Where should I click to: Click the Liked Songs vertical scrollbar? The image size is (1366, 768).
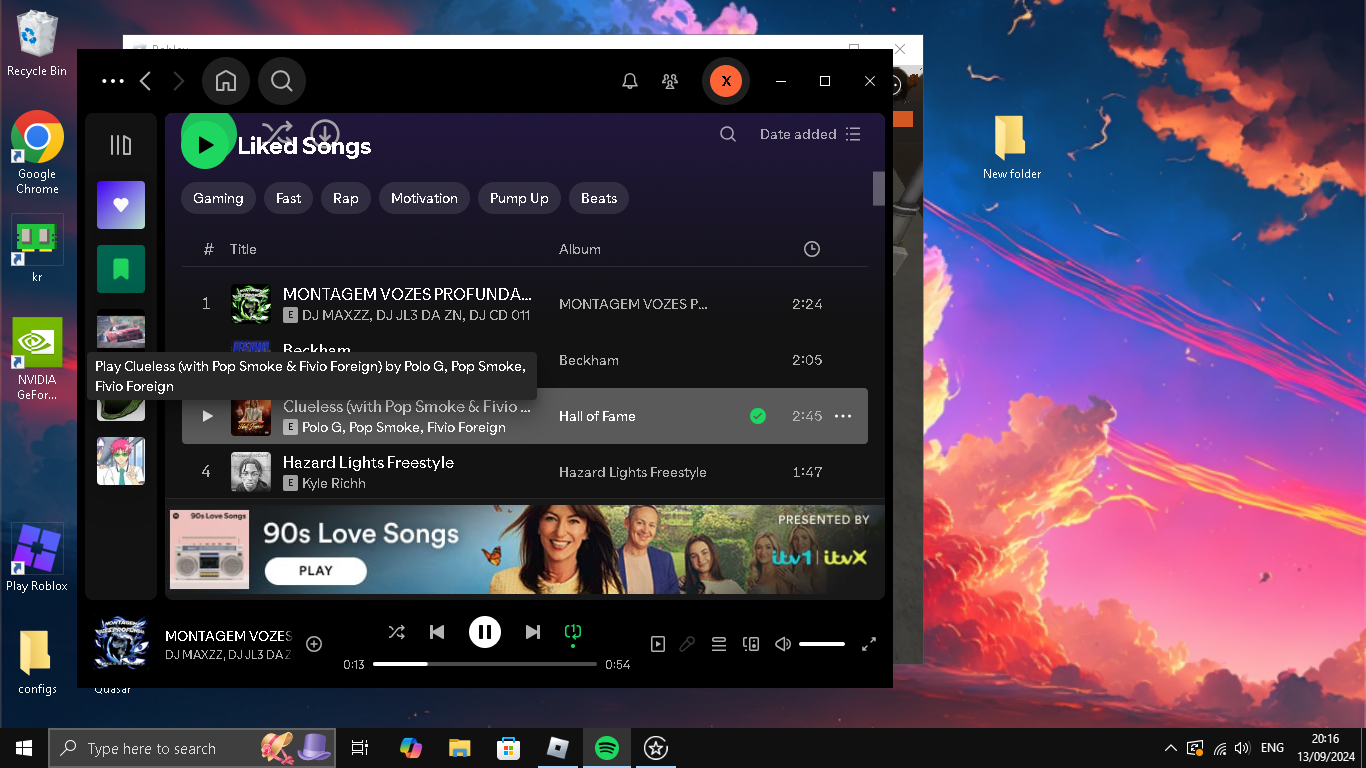(x=879, y=188)
